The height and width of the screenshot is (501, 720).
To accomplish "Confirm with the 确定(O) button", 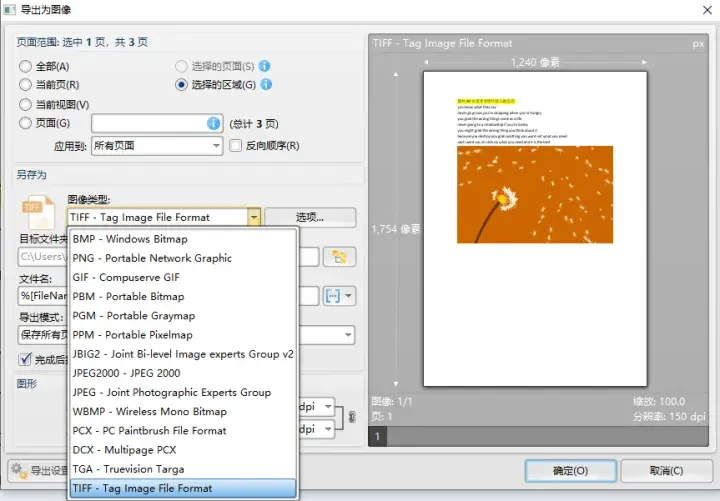I will (x=570, y=471).
